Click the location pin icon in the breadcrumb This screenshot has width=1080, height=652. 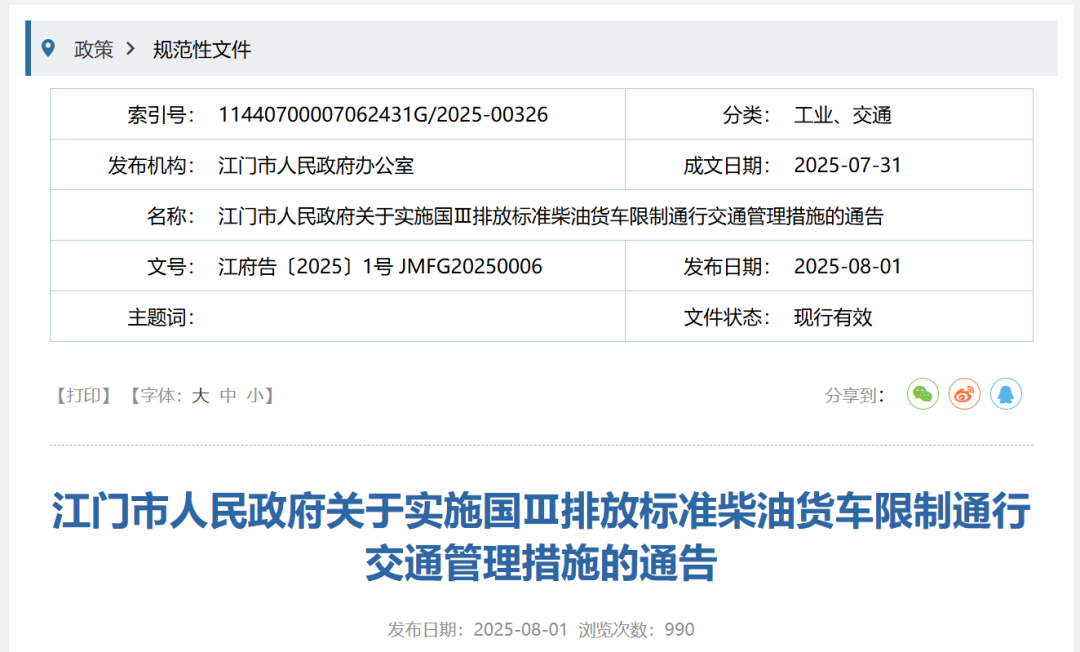[x=50, y=48]
